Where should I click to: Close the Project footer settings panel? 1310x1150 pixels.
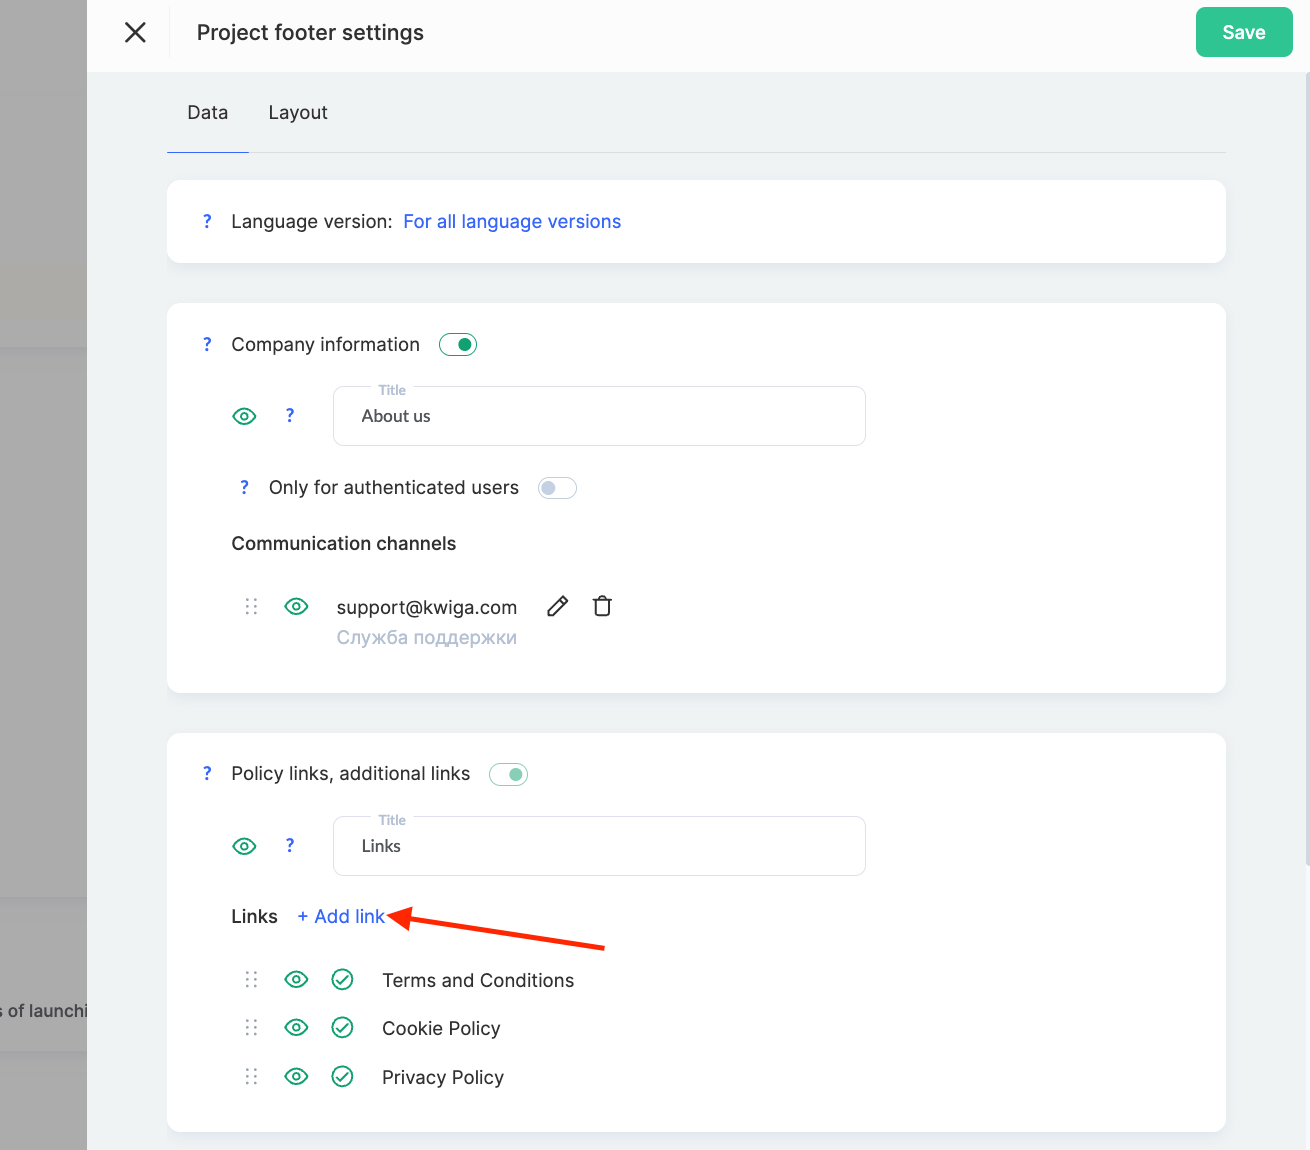(x=135, y=33)
